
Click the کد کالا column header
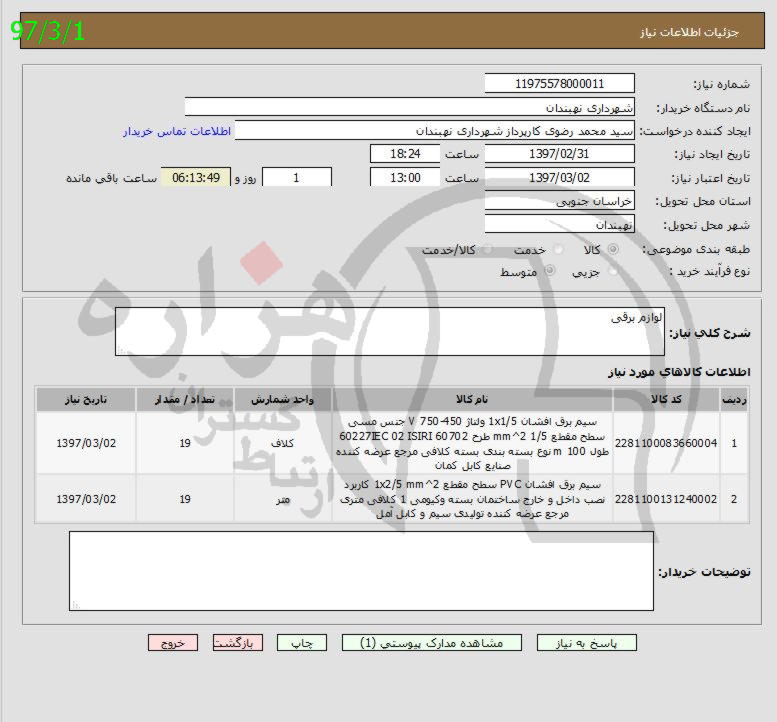coord(665,399)
